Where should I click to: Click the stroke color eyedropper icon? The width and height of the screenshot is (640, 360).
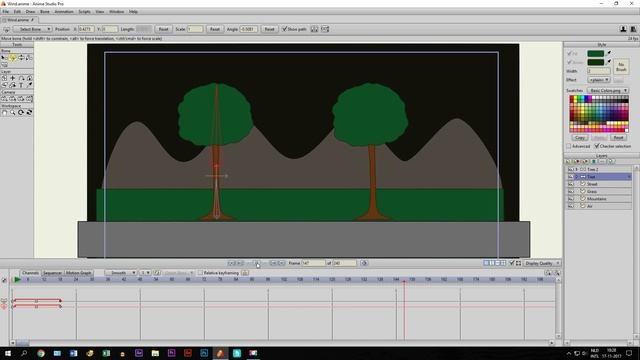[x=609, y=62]
